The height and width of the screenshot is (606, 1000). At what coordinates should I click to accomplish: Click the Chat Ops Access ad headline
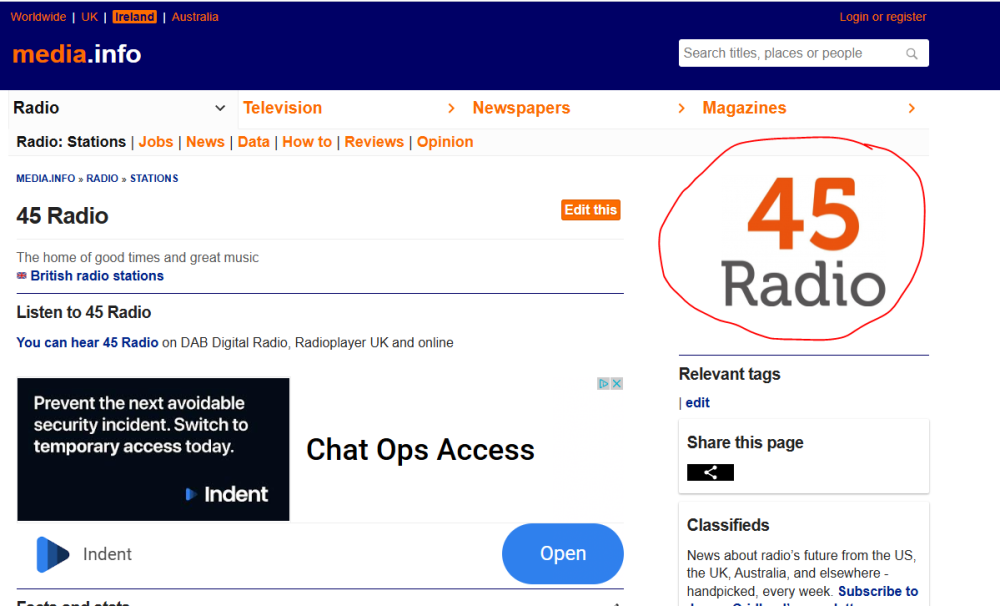(x=420, y=450)
